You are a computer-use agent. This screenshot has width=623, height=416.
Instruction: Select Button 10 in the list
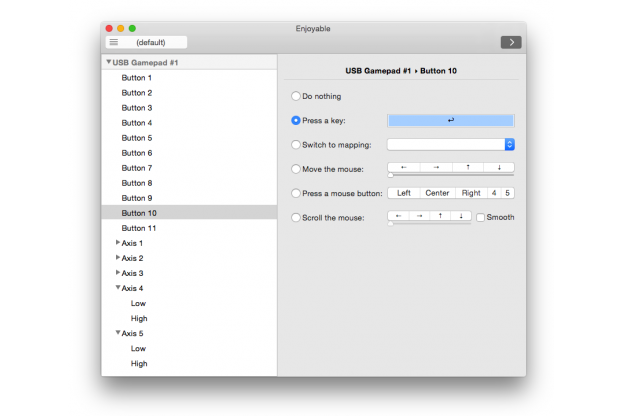(189, 213)
